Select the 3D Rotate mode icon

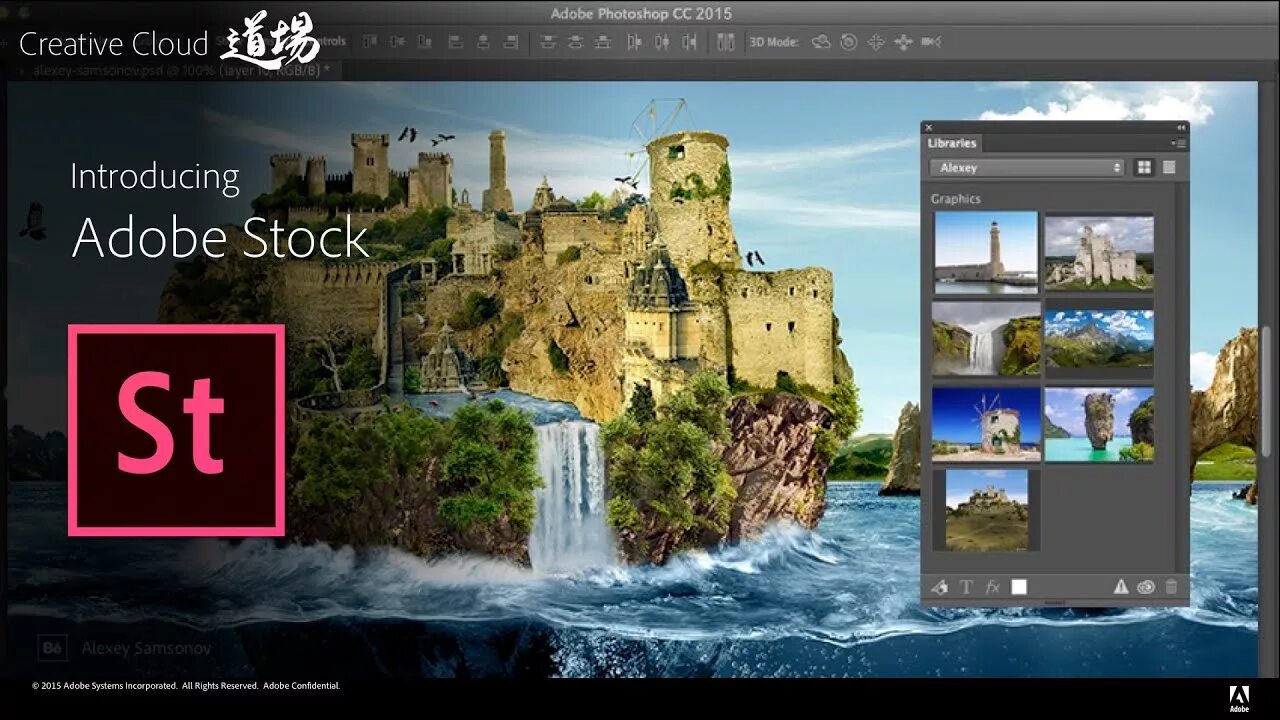click(x=821, y=42)
